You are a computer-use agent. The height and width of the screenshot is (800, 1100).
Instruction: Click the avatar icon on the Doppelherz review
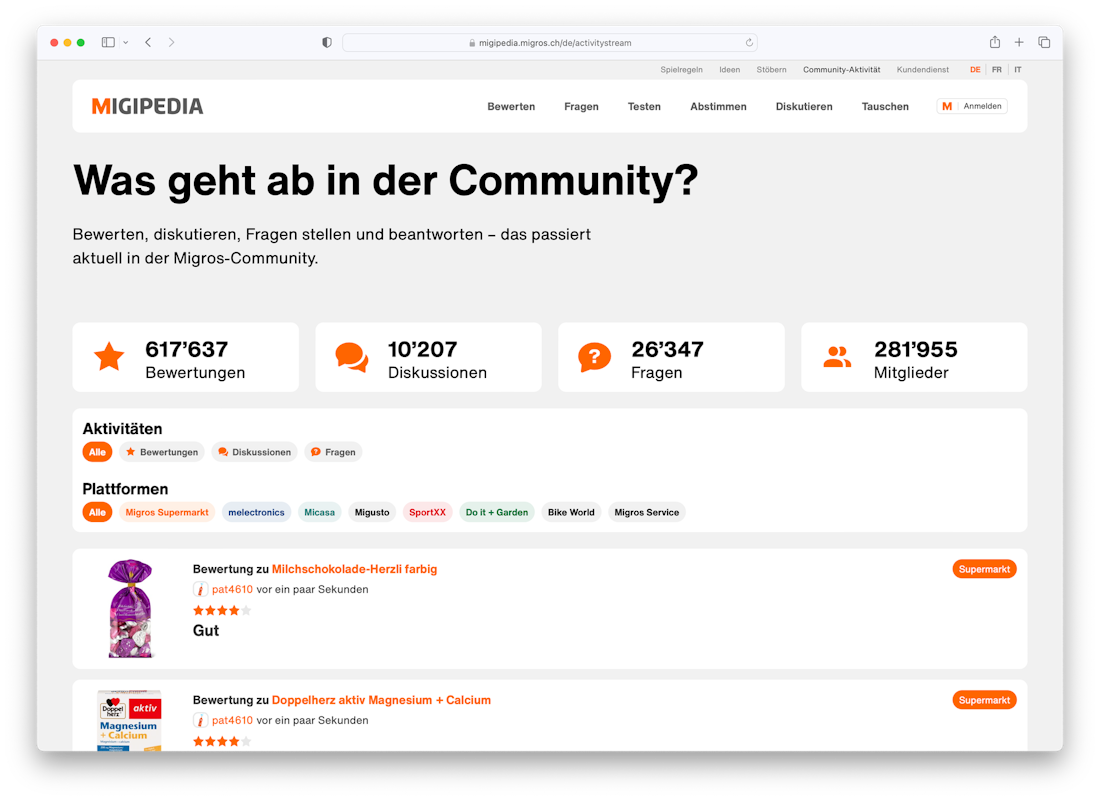click(200, 721)
